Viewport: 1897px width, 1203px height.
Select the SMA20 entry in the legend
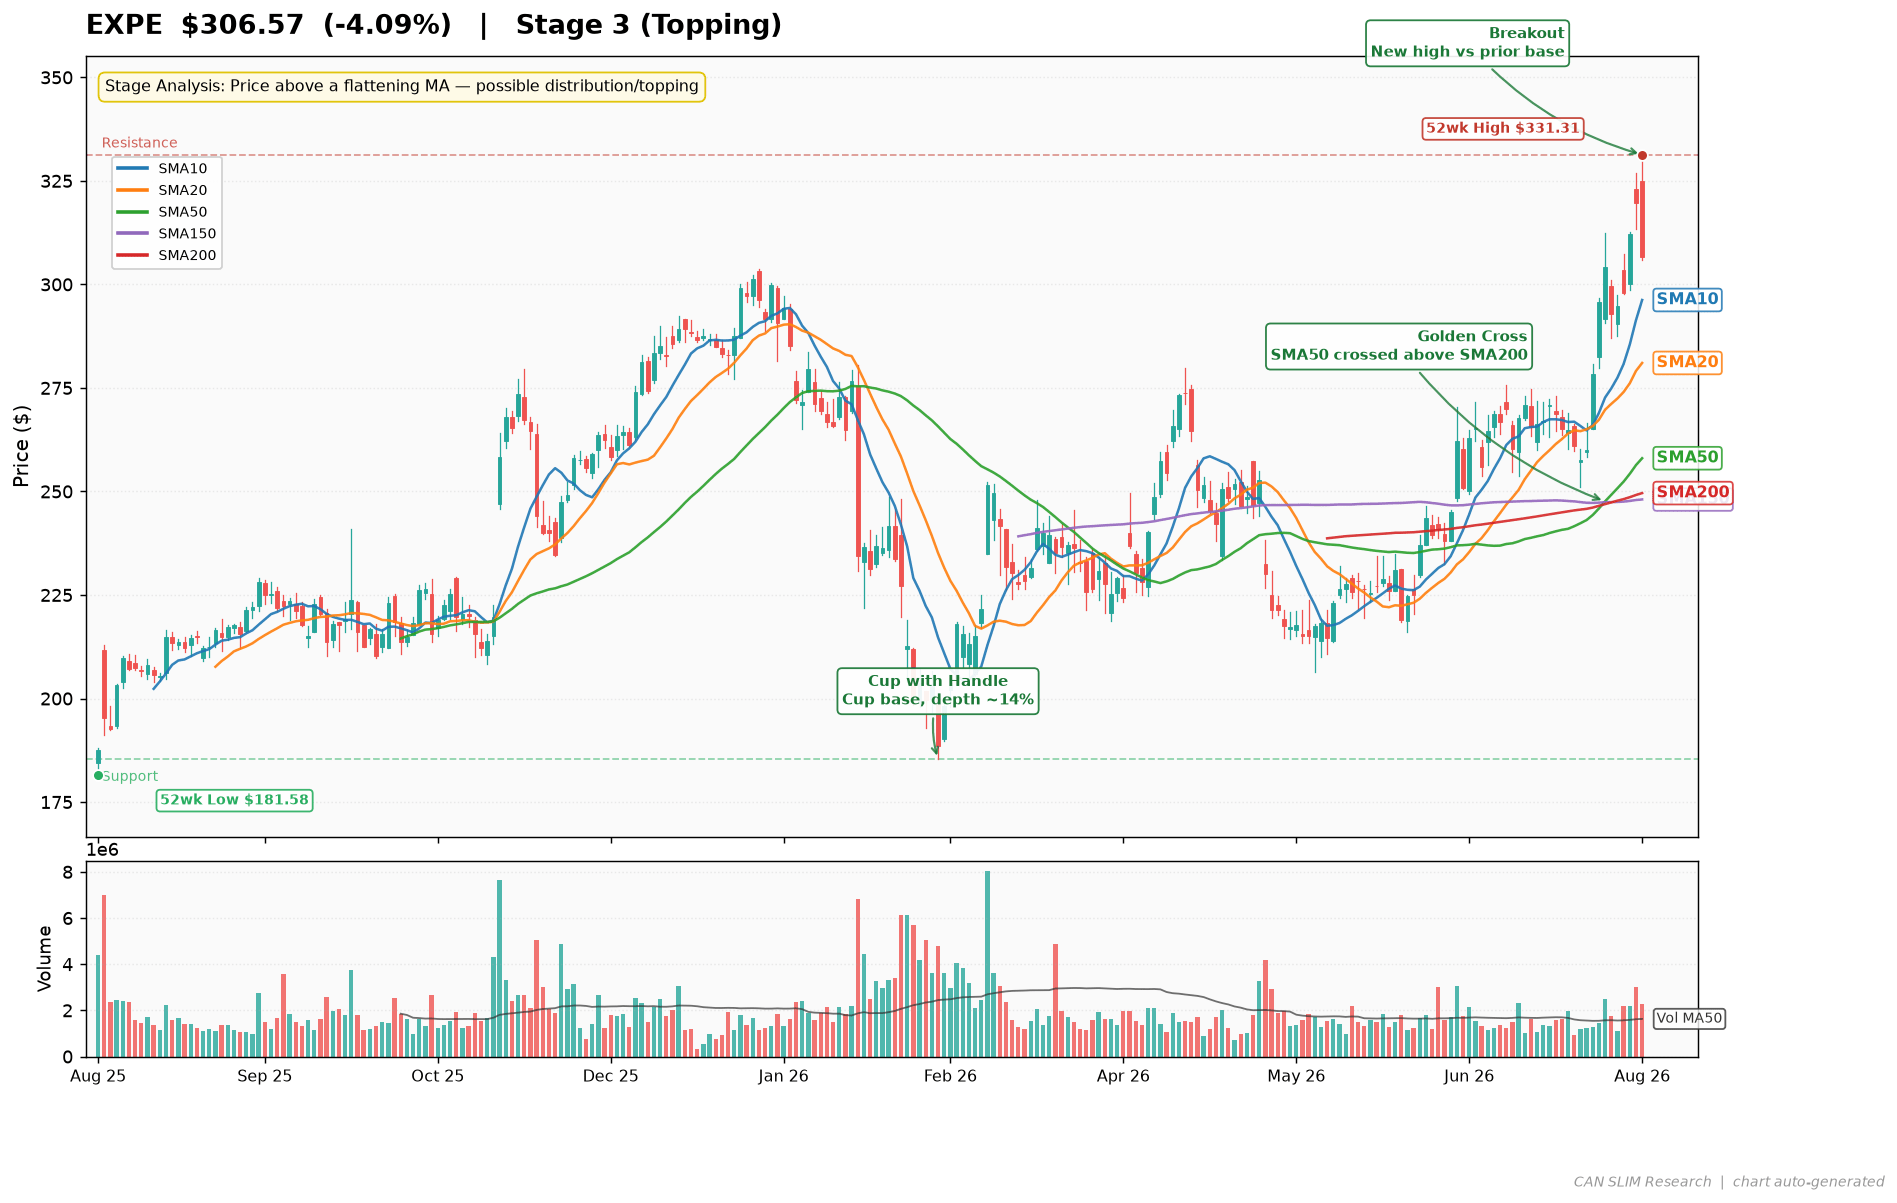pos(166,190)
